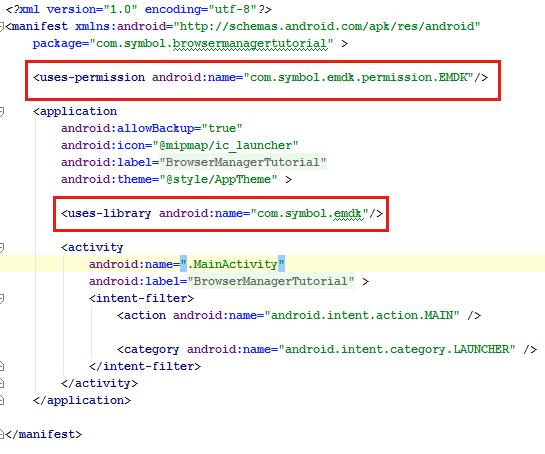Collapse the activity tag fold marker
Image resolution: width=545 pixels, height=454 pixels.
1,248
